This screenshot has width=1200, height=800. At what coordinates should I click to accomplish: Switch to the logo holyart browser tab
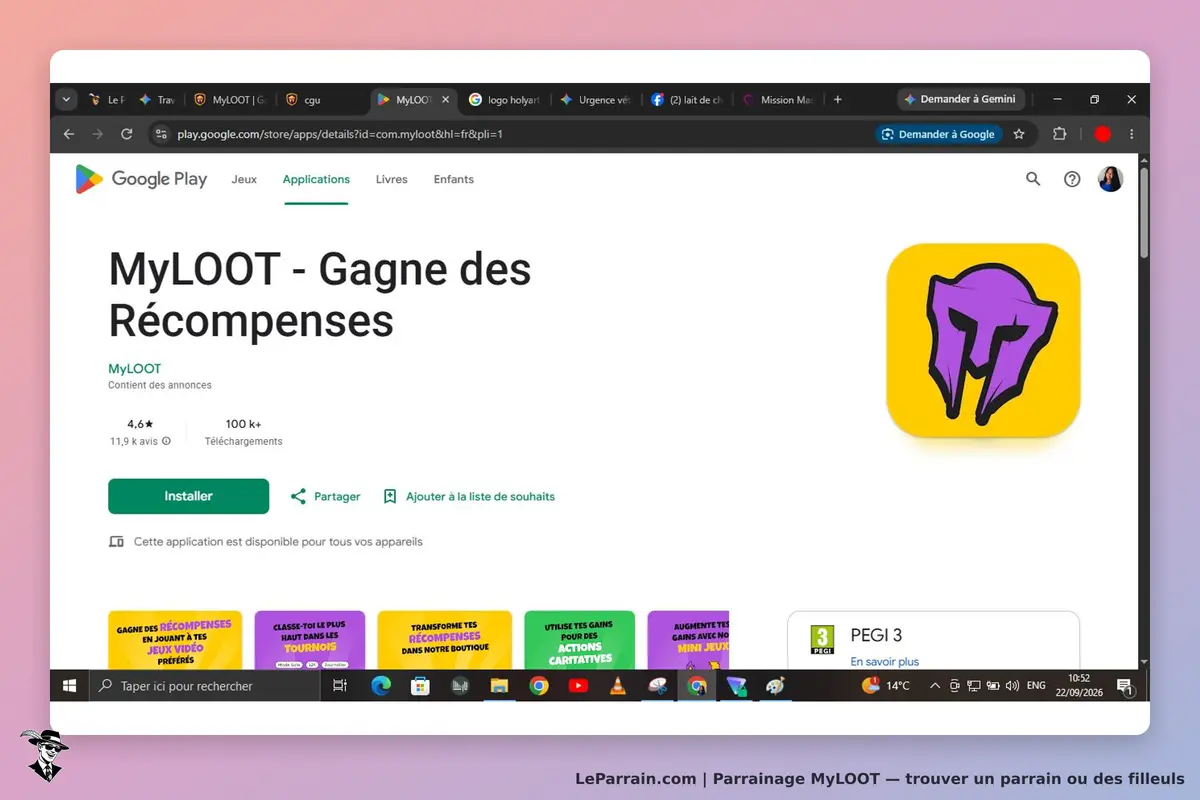(x=506, y=100)
